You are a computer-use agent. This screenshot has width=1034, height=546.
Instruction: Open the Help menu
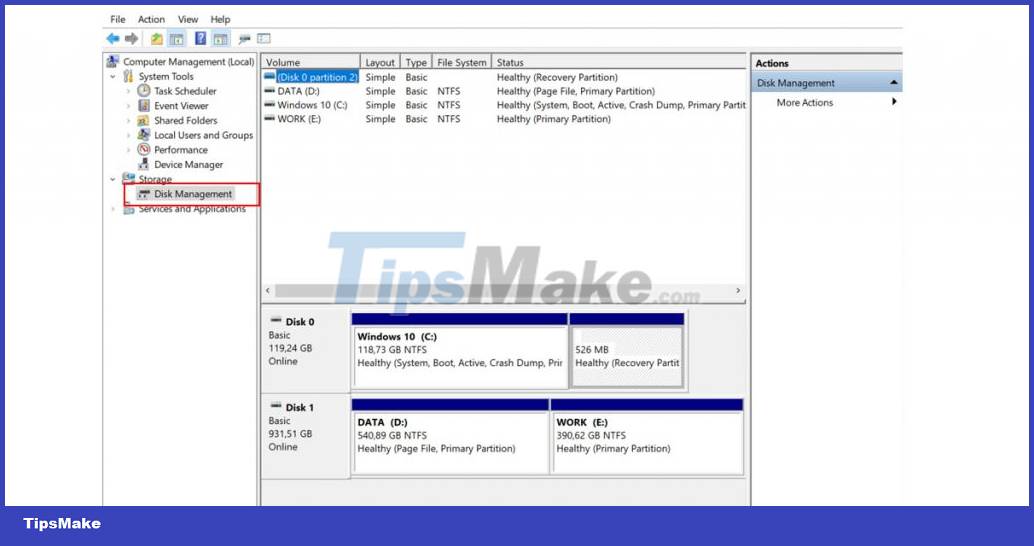click(x=220, y=19)
